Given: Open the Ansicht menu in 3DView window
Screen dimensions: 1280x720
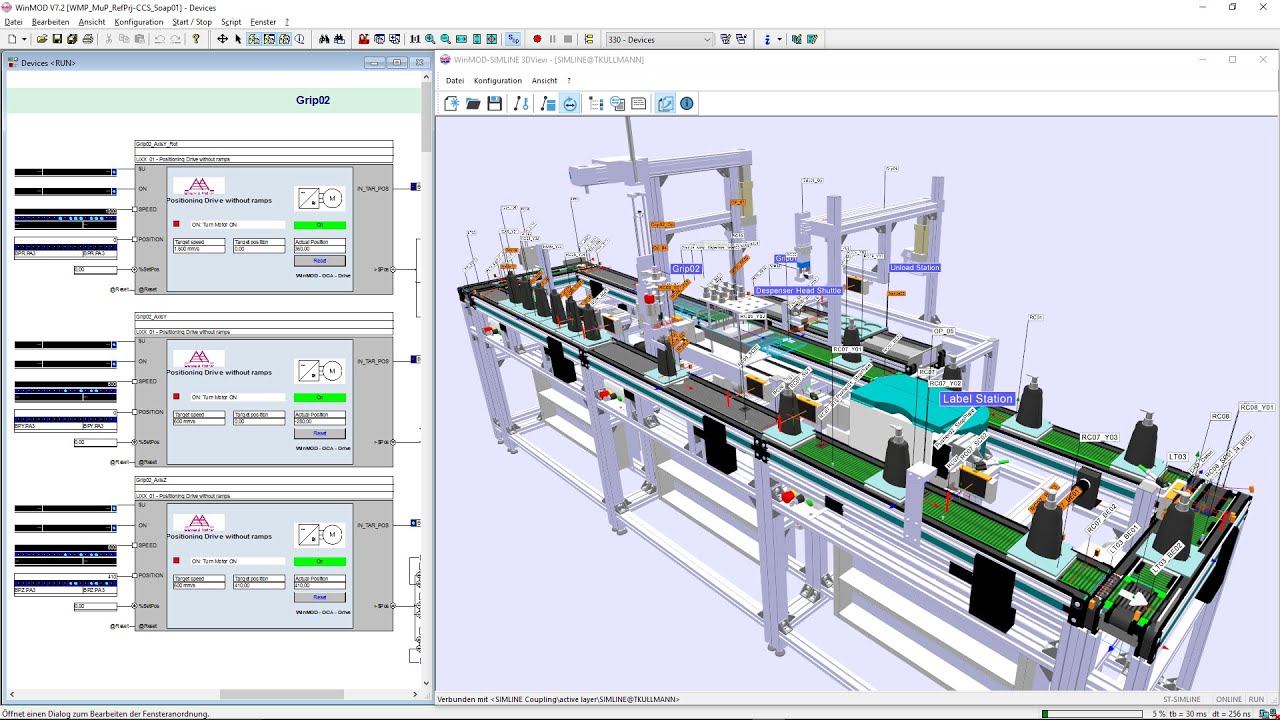Looking at the screenshot, I should pos(544,80).
